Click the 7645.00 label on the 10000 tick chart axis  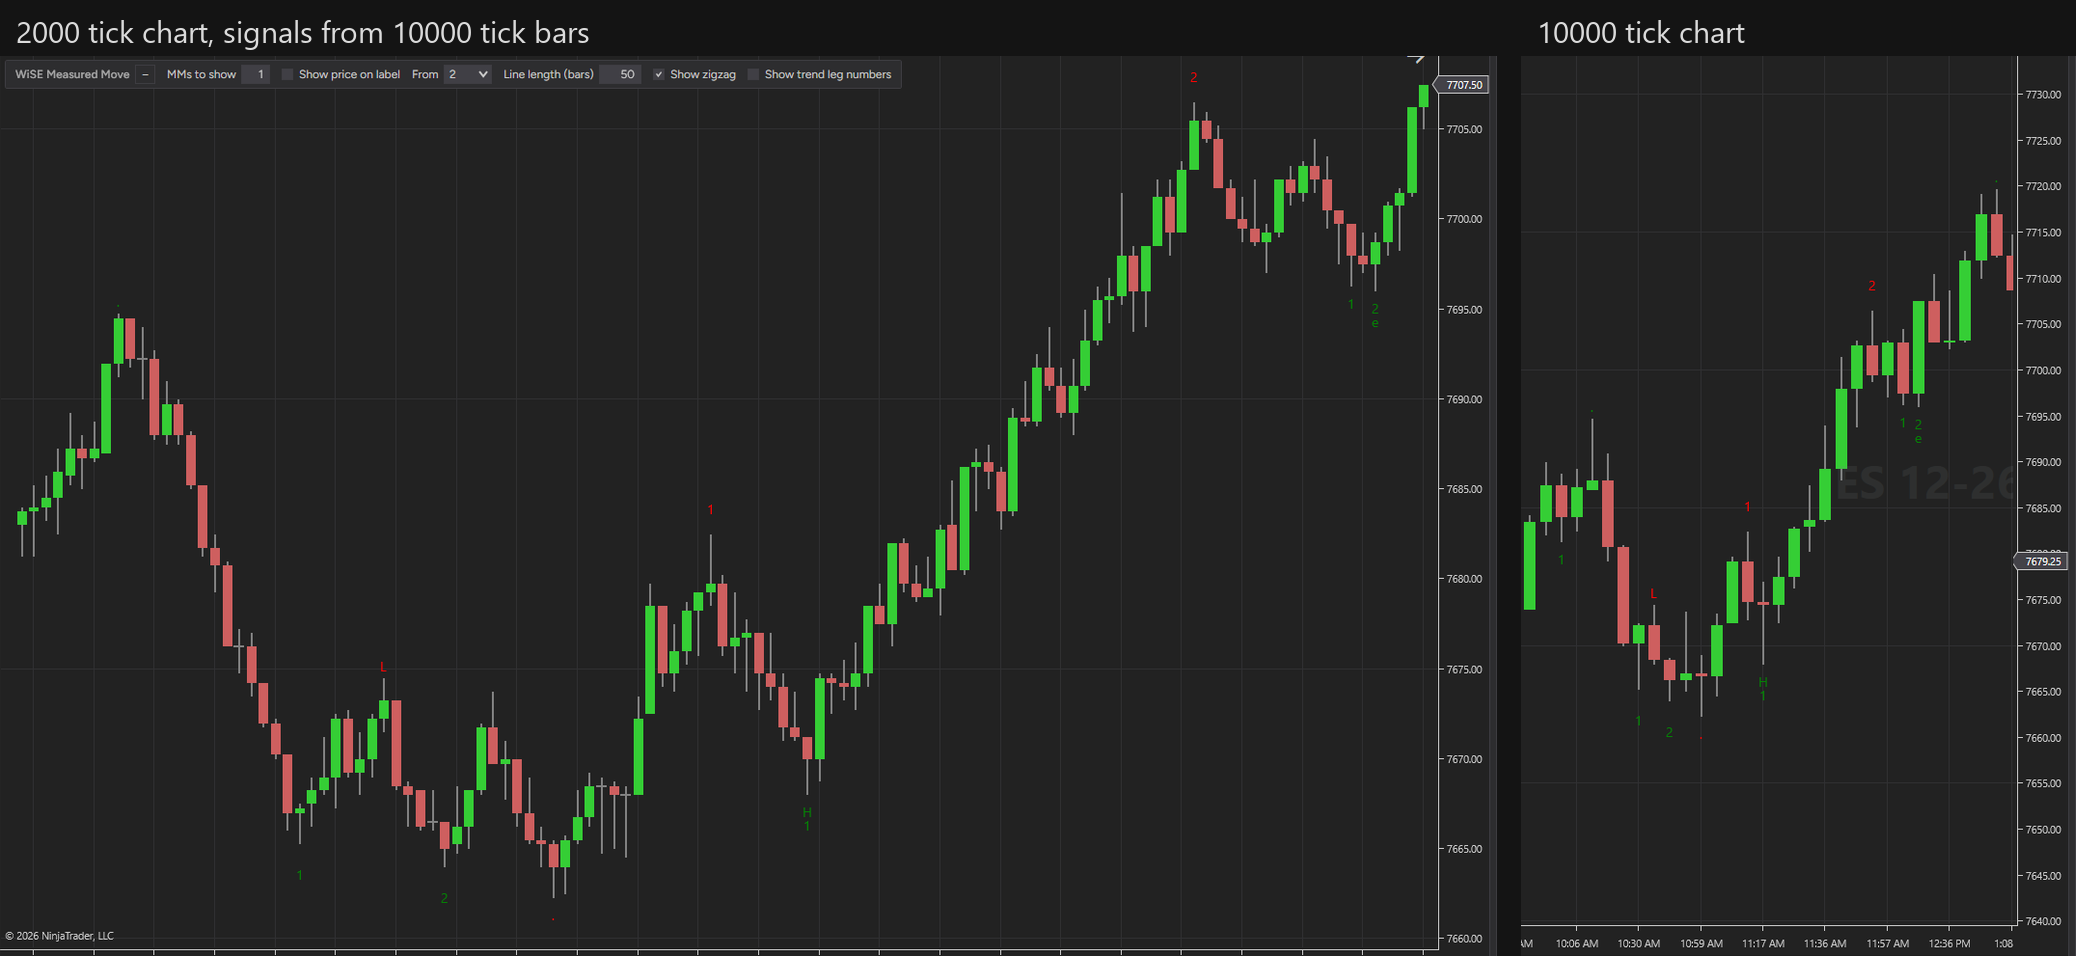[x=2043, y=875]
